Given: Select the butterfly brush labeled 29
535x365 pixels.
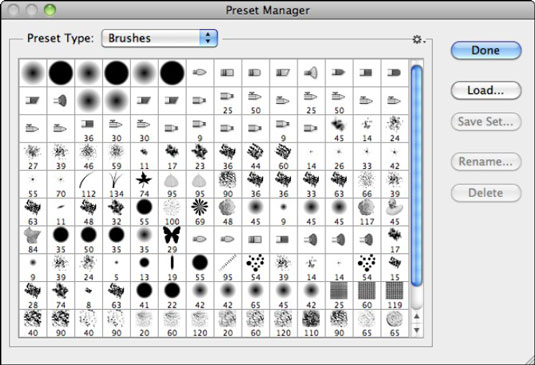Looking at the screenshot, I should point(172,239).
